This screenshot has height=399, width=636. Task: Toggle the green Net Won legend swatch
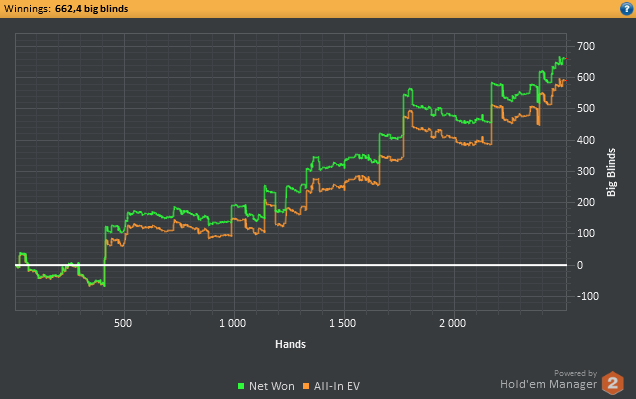(x=241, y=386)
